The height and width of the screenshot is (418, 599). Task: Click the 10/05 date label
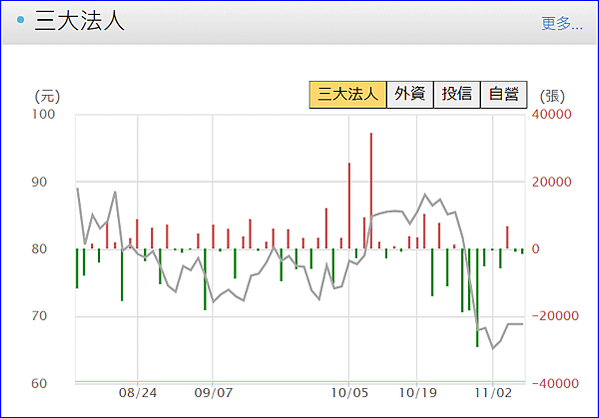tap(349, 393)
